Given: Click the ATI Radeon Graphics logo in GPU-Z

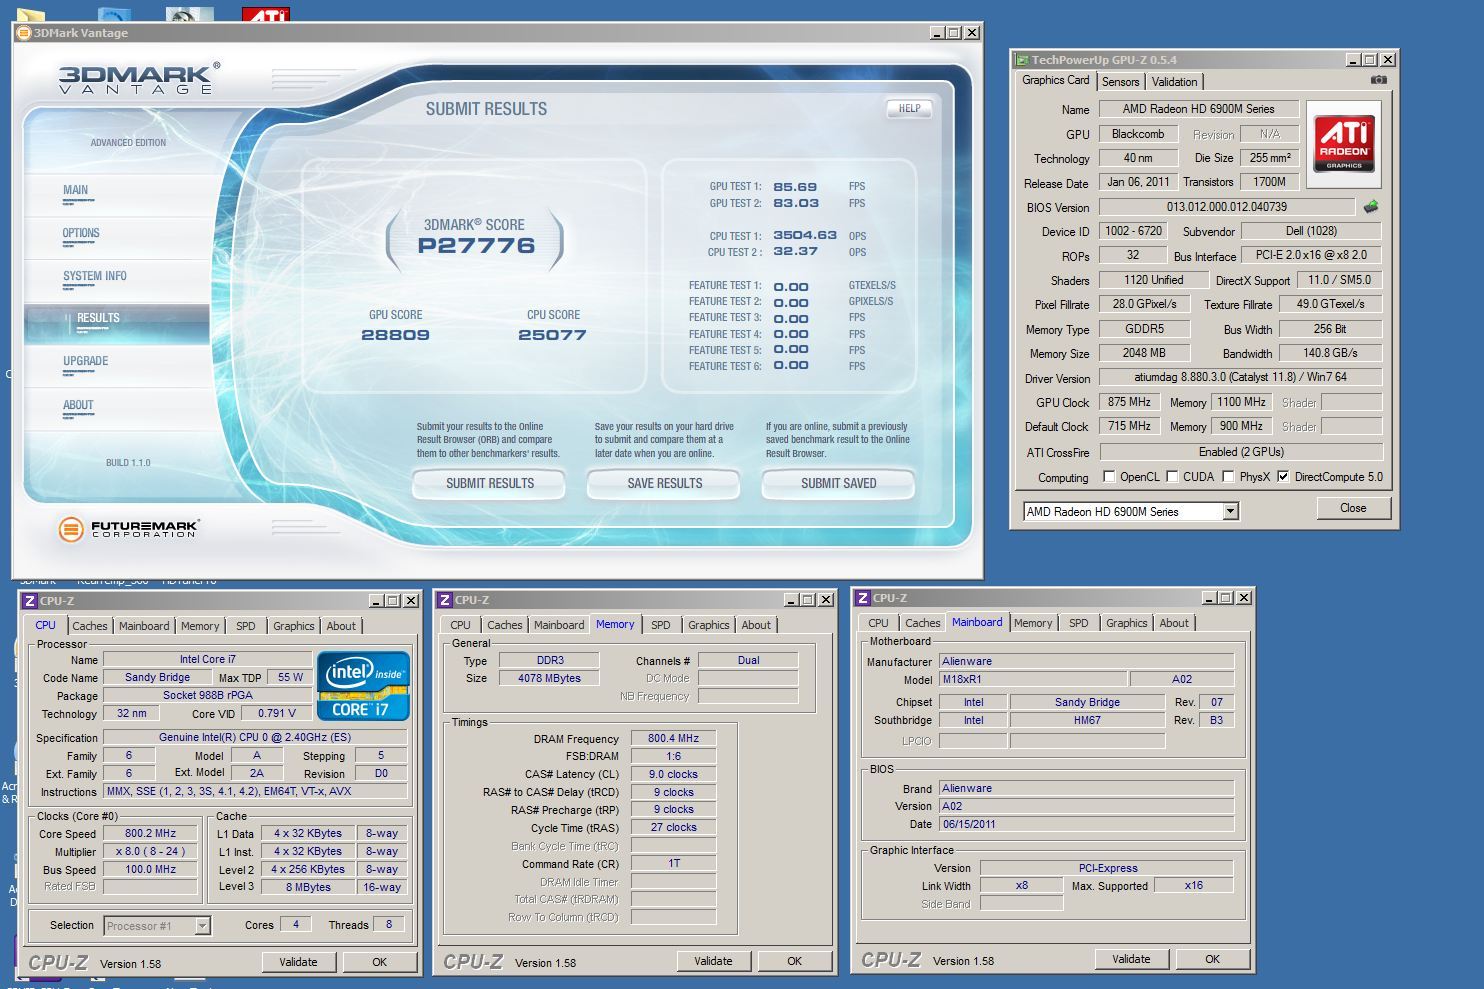Looking at the screenshot, I should (x=1344, y=144).
